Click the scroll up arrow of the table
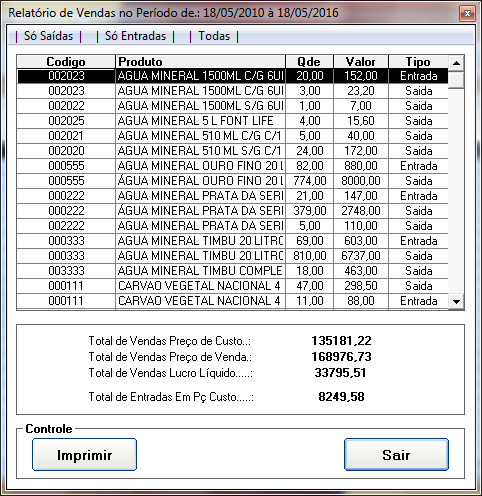Viewport: 482px width, 496px height. point(456,63)
